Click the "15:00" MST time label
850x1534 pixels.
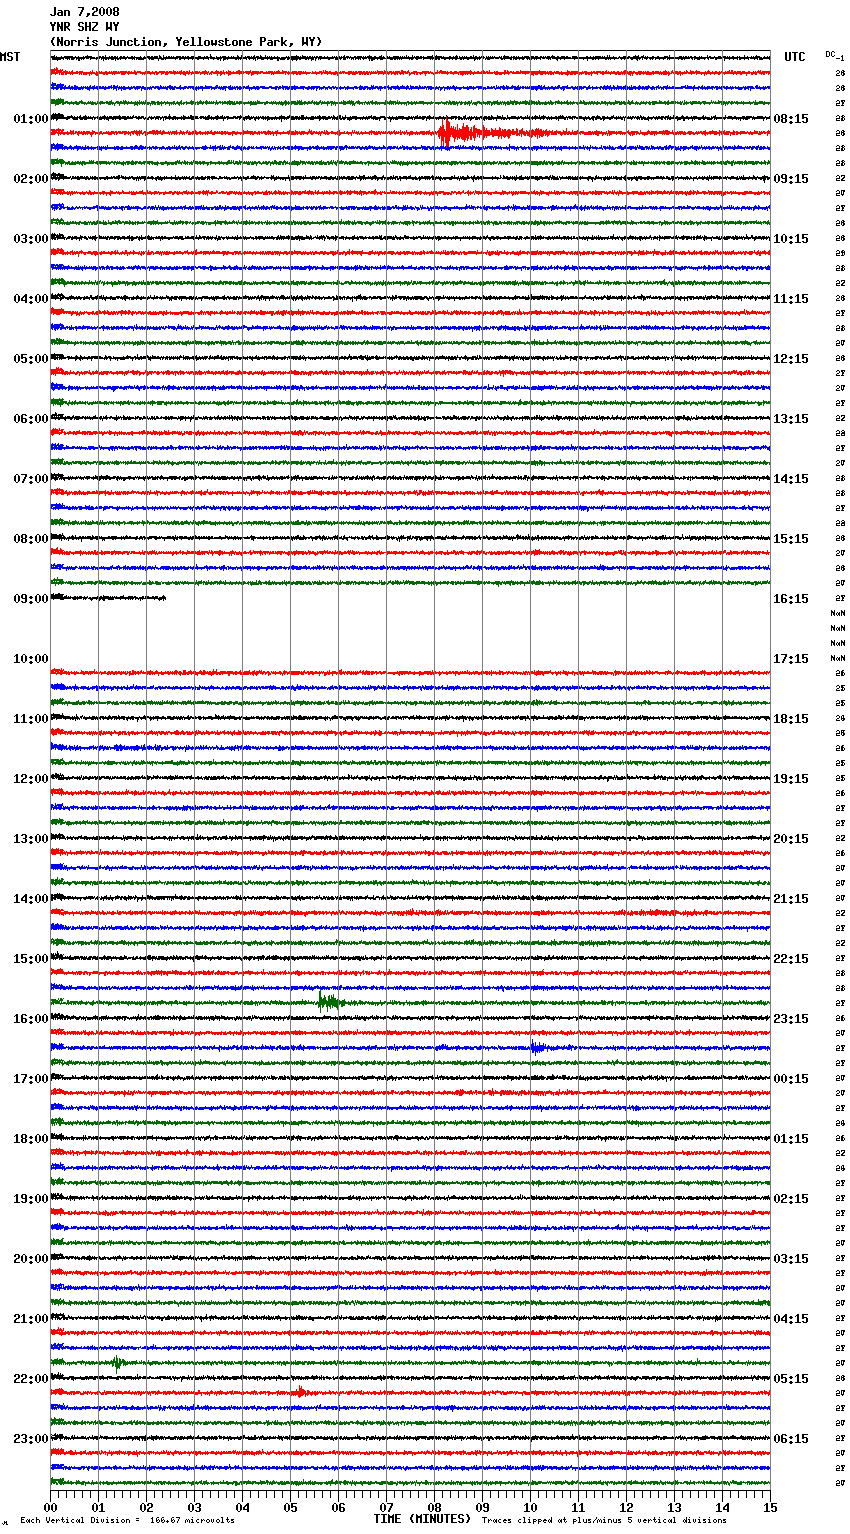coord(31,959)
